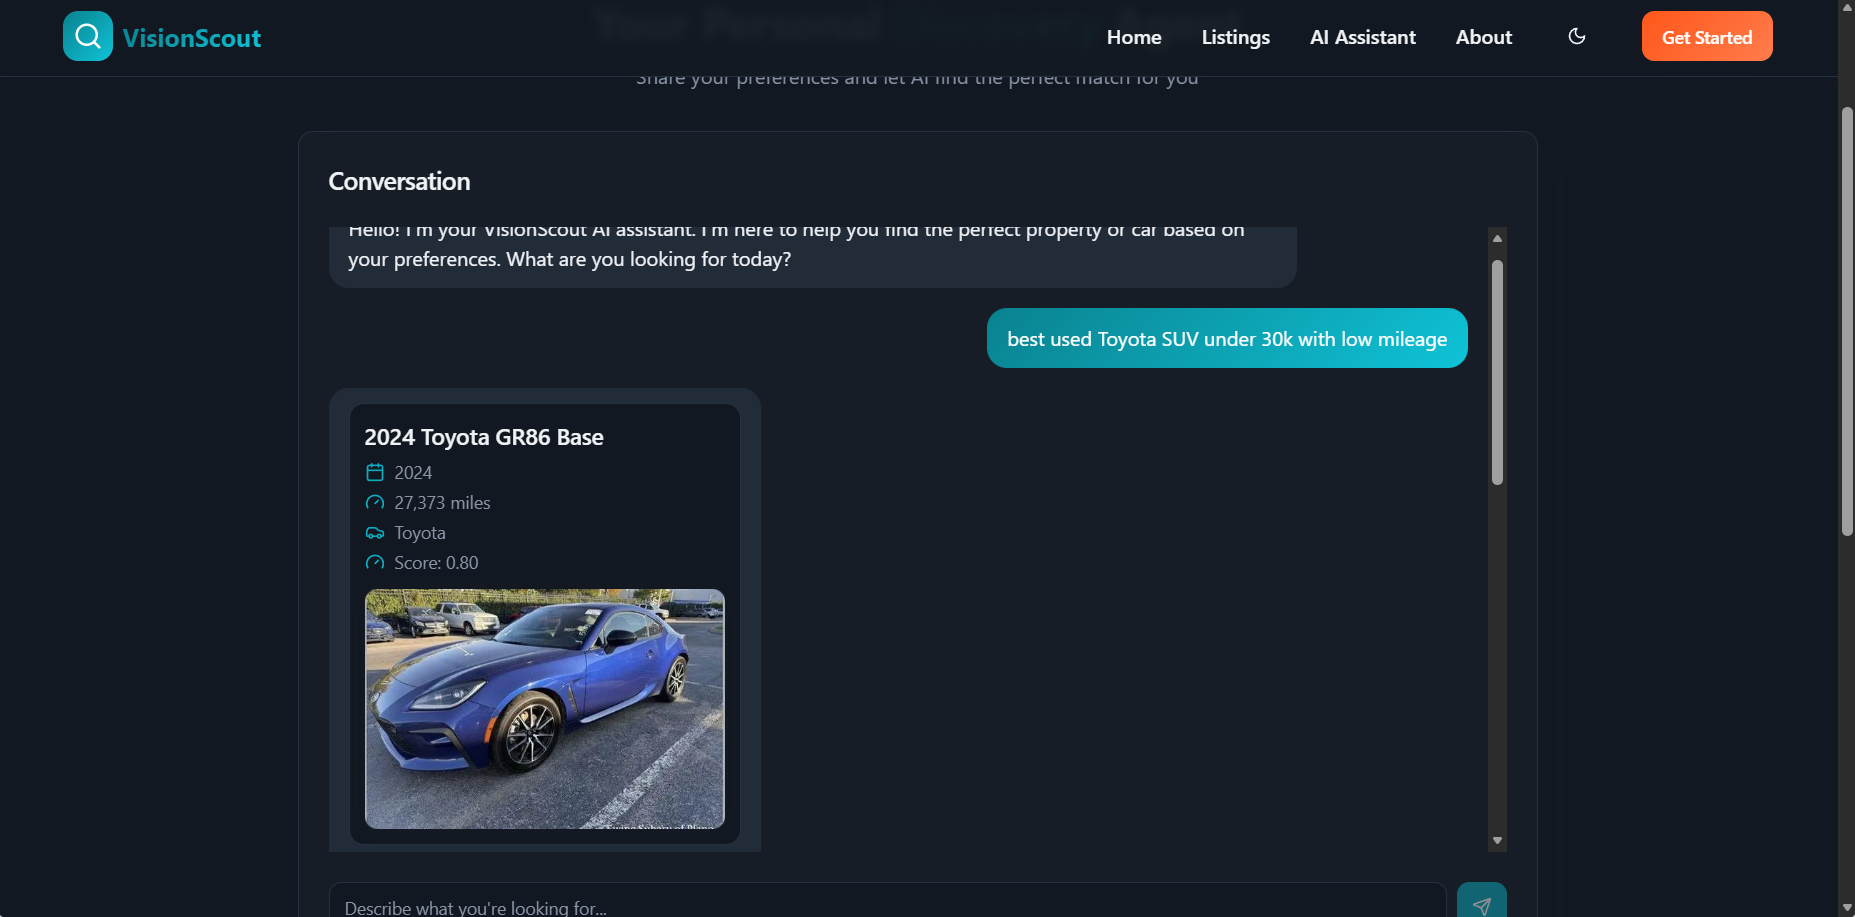Click the conversation panel scrollbar thumb
Image resolution: width=1855 pixels, height=917 pixels.
[1497, 372]
